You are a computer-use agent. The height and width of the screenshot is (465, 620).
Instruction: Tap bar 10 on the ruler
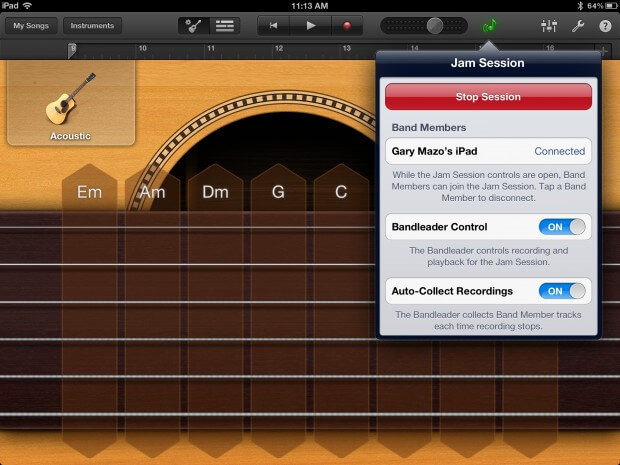click(143, 48)
